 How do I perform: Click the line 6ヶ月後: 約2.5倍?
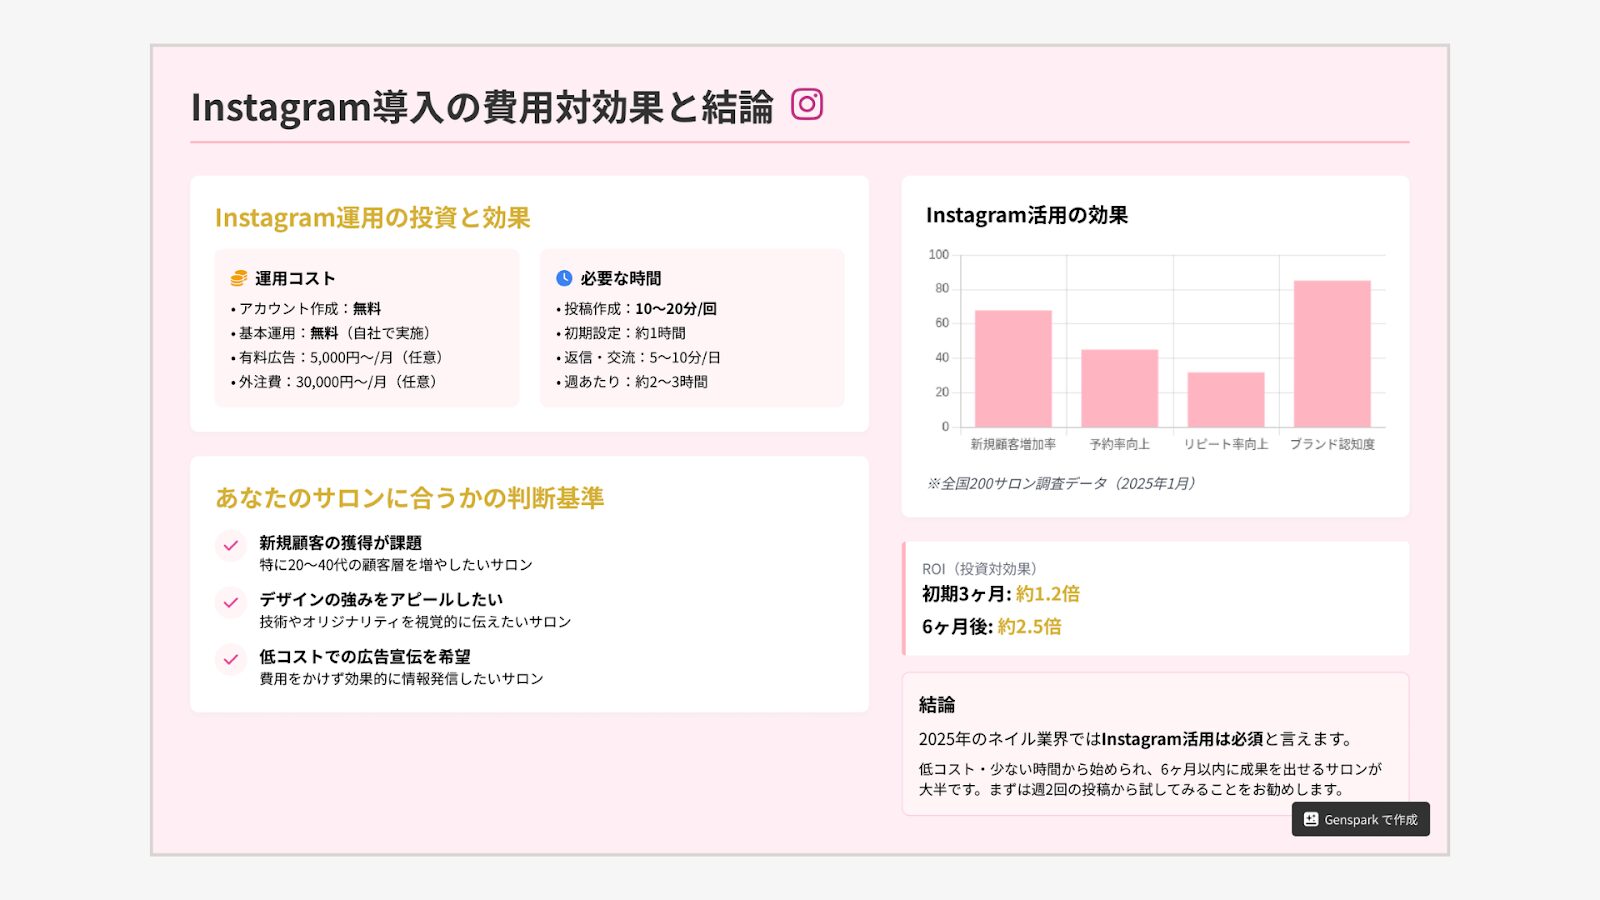(x=992, y=627)
